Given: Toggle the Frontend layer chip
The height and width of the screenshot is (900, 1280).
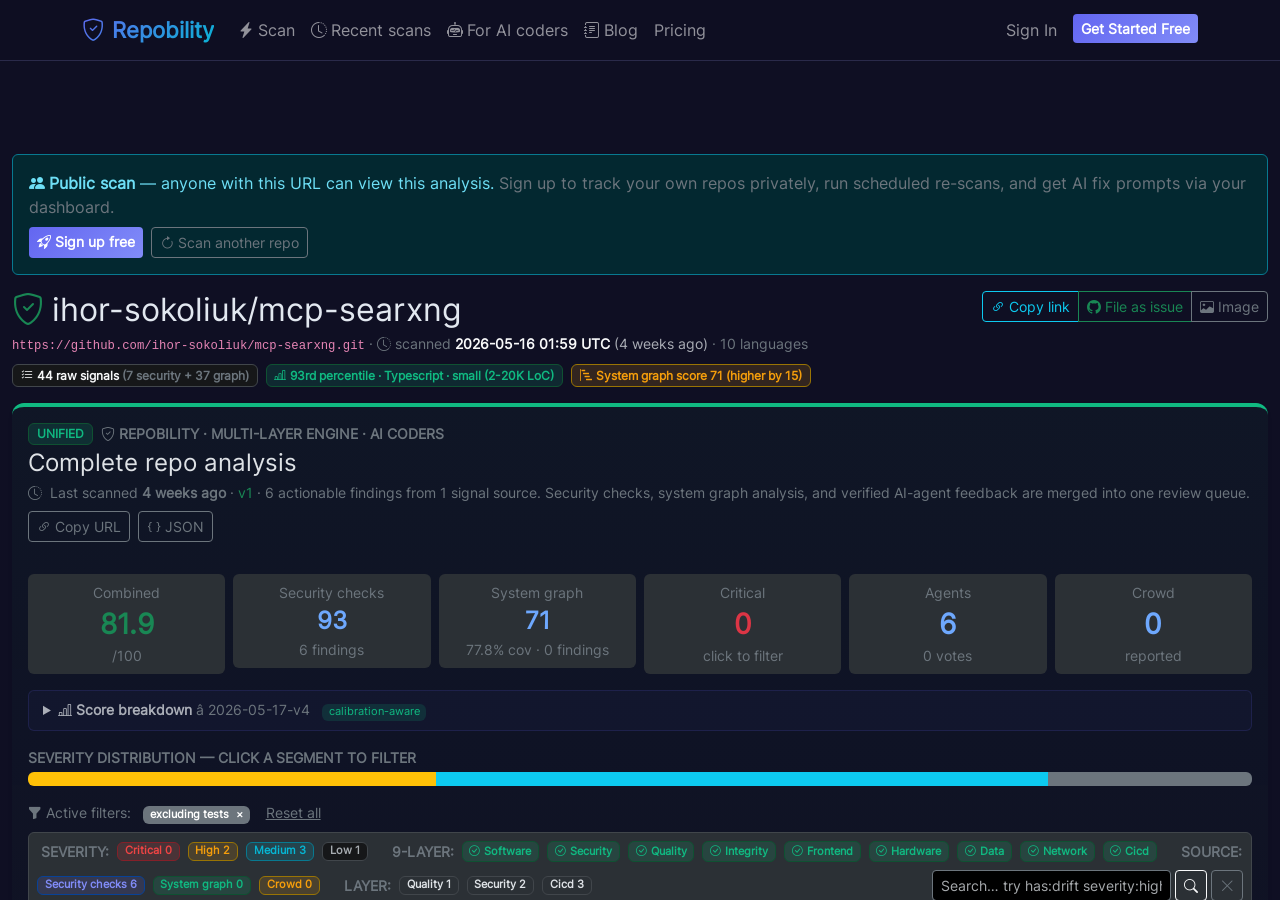Looking at the screenshot, I should (822, 851).
